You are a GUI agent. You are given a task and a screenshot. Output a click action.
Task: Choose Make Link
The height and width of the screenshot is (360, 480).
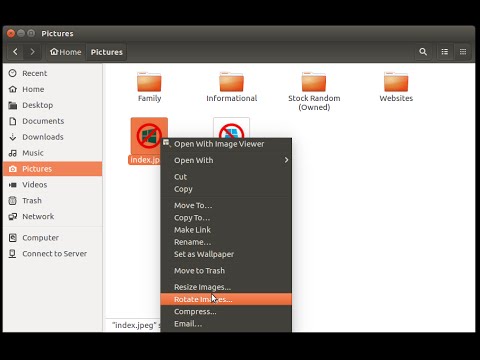pos(226,230)
